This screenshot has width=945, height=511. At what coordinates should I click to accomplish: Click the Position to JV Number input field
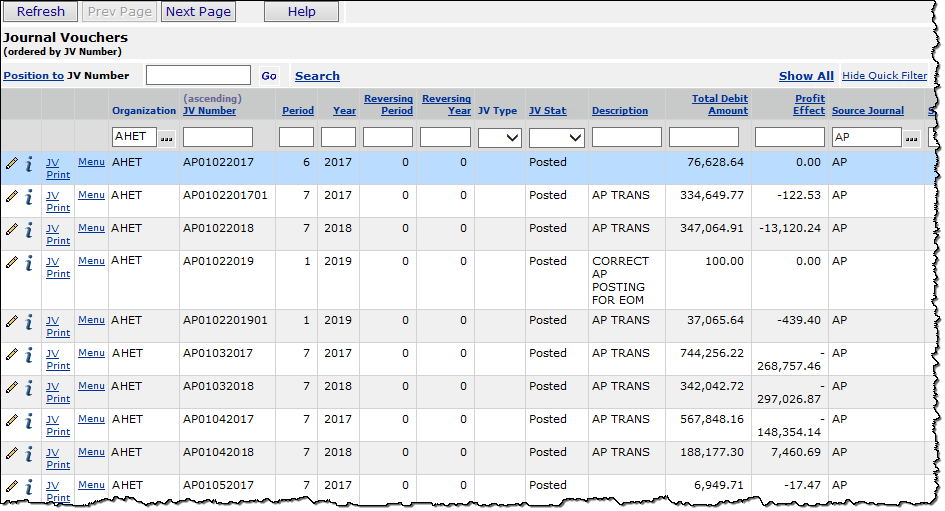click(x=198, y=75)
